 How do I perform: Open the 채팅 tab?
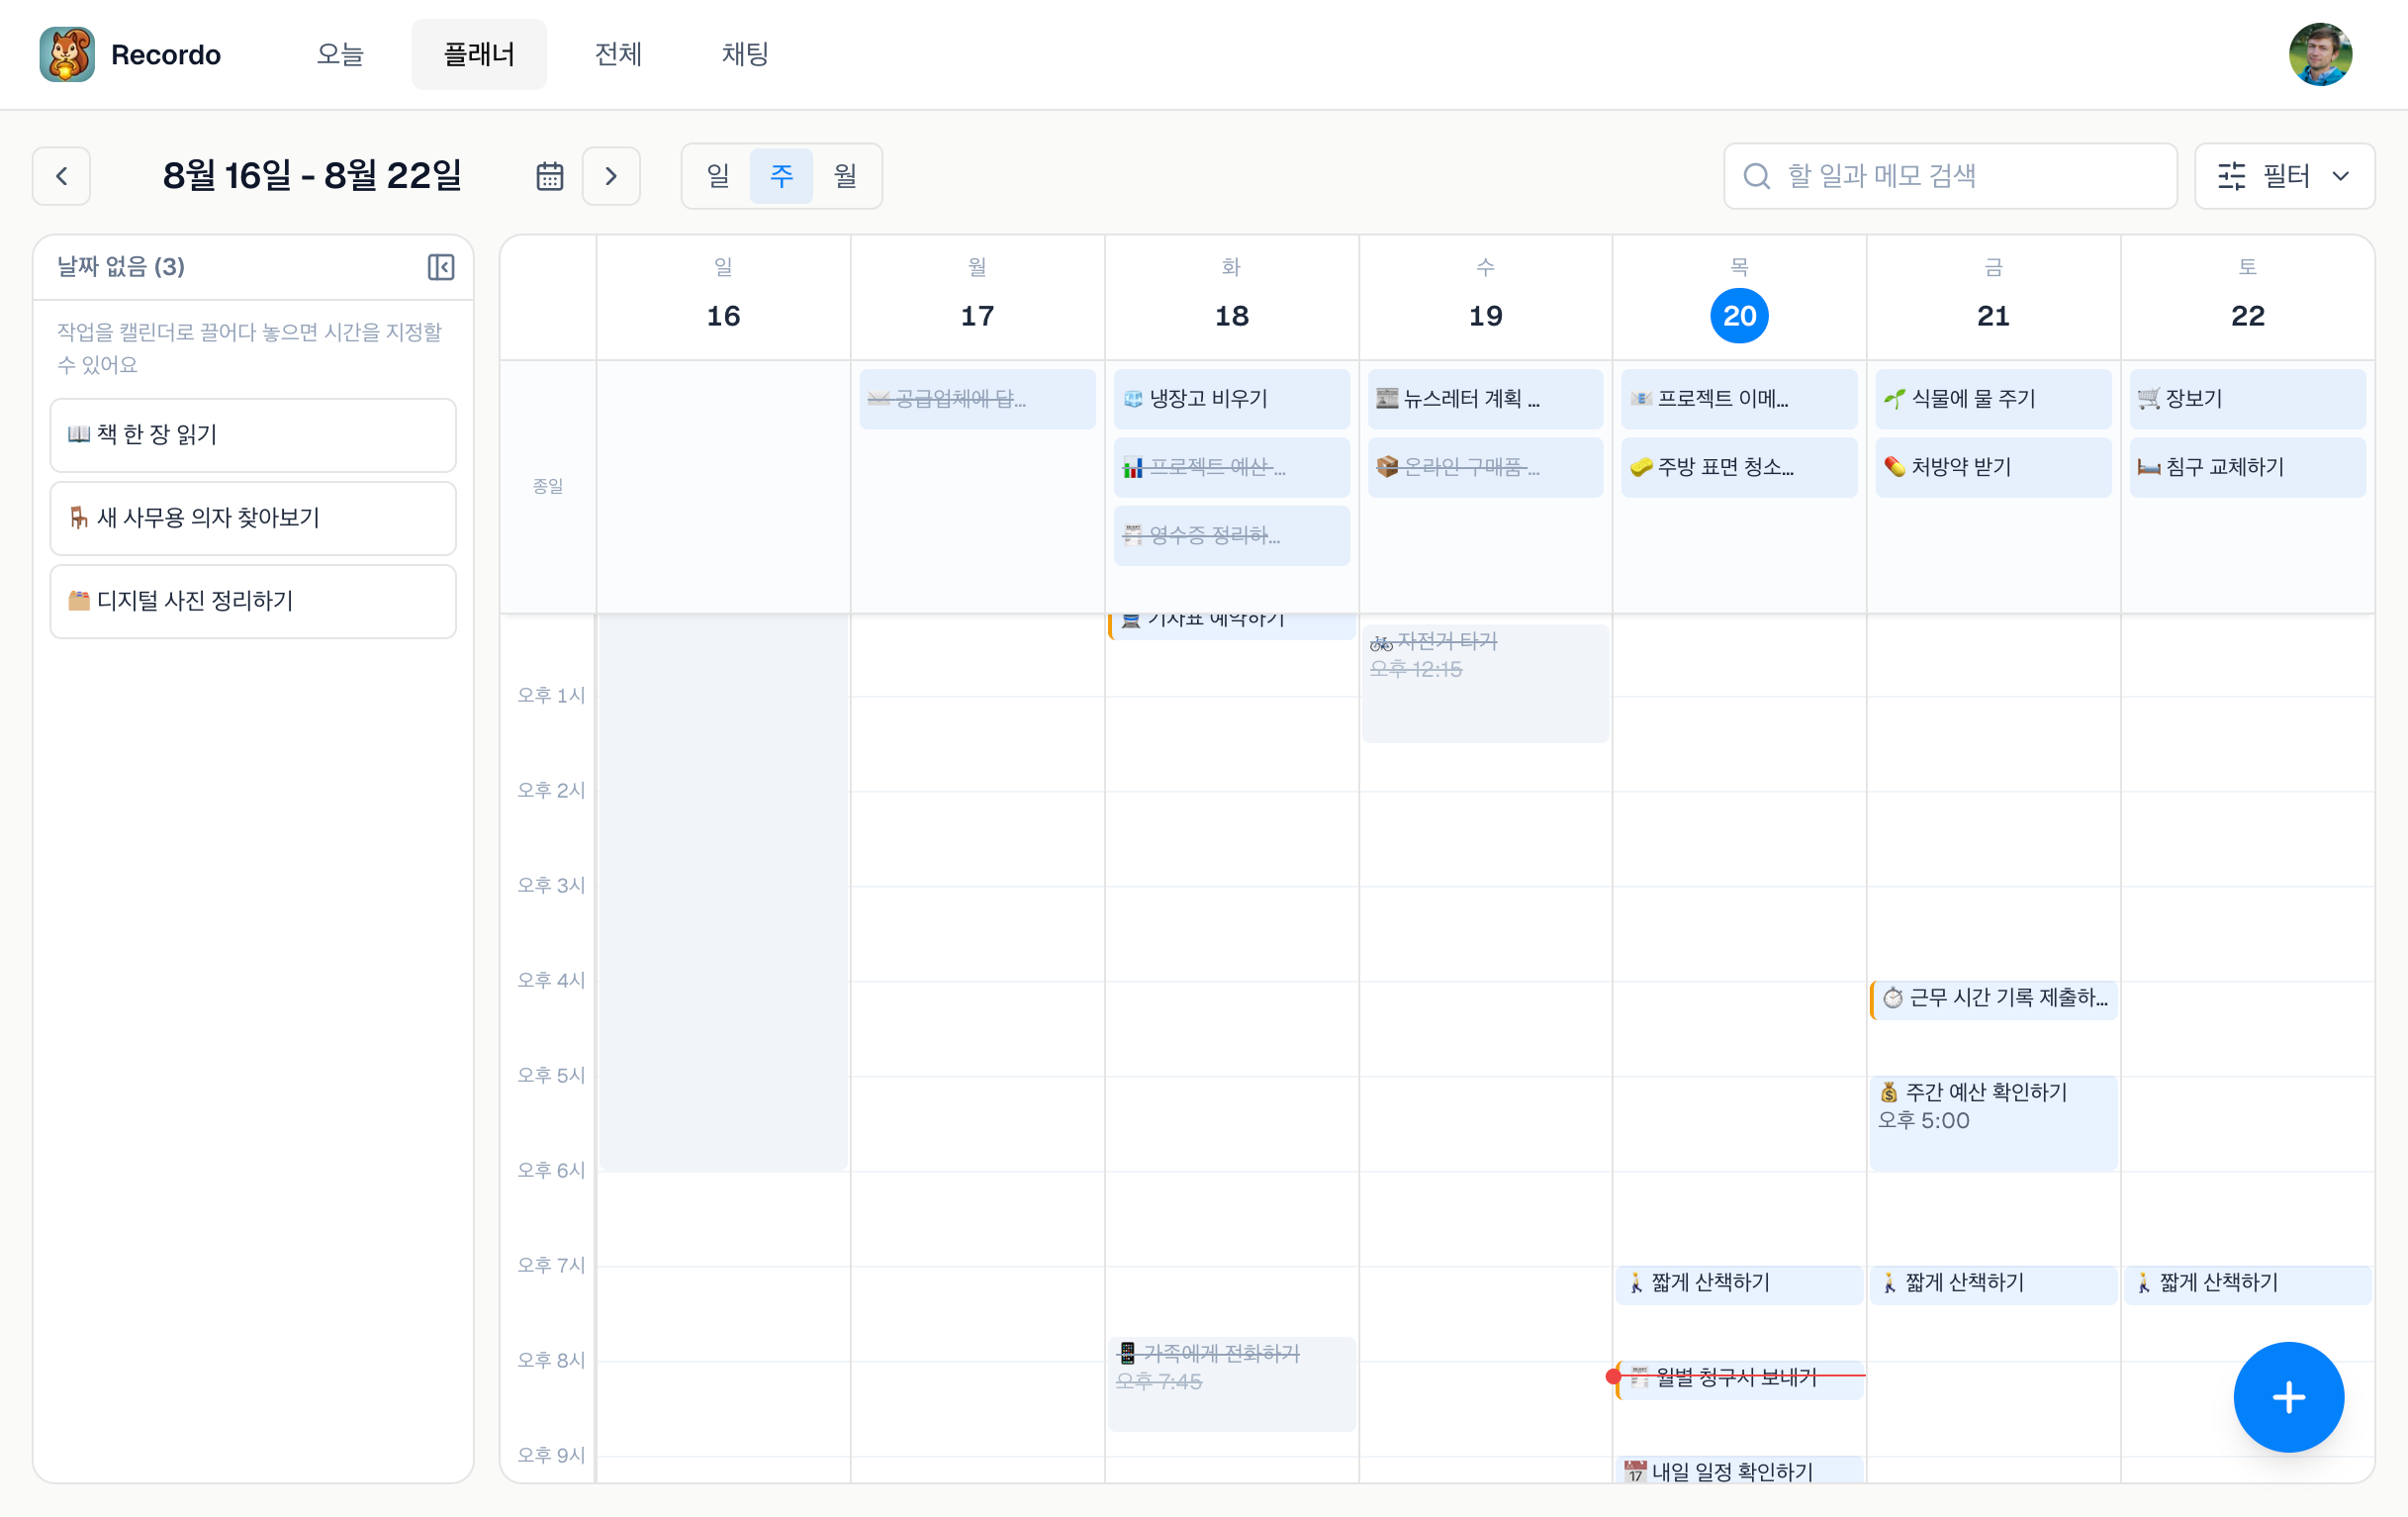pyautogui.click(x=745, y=54)
